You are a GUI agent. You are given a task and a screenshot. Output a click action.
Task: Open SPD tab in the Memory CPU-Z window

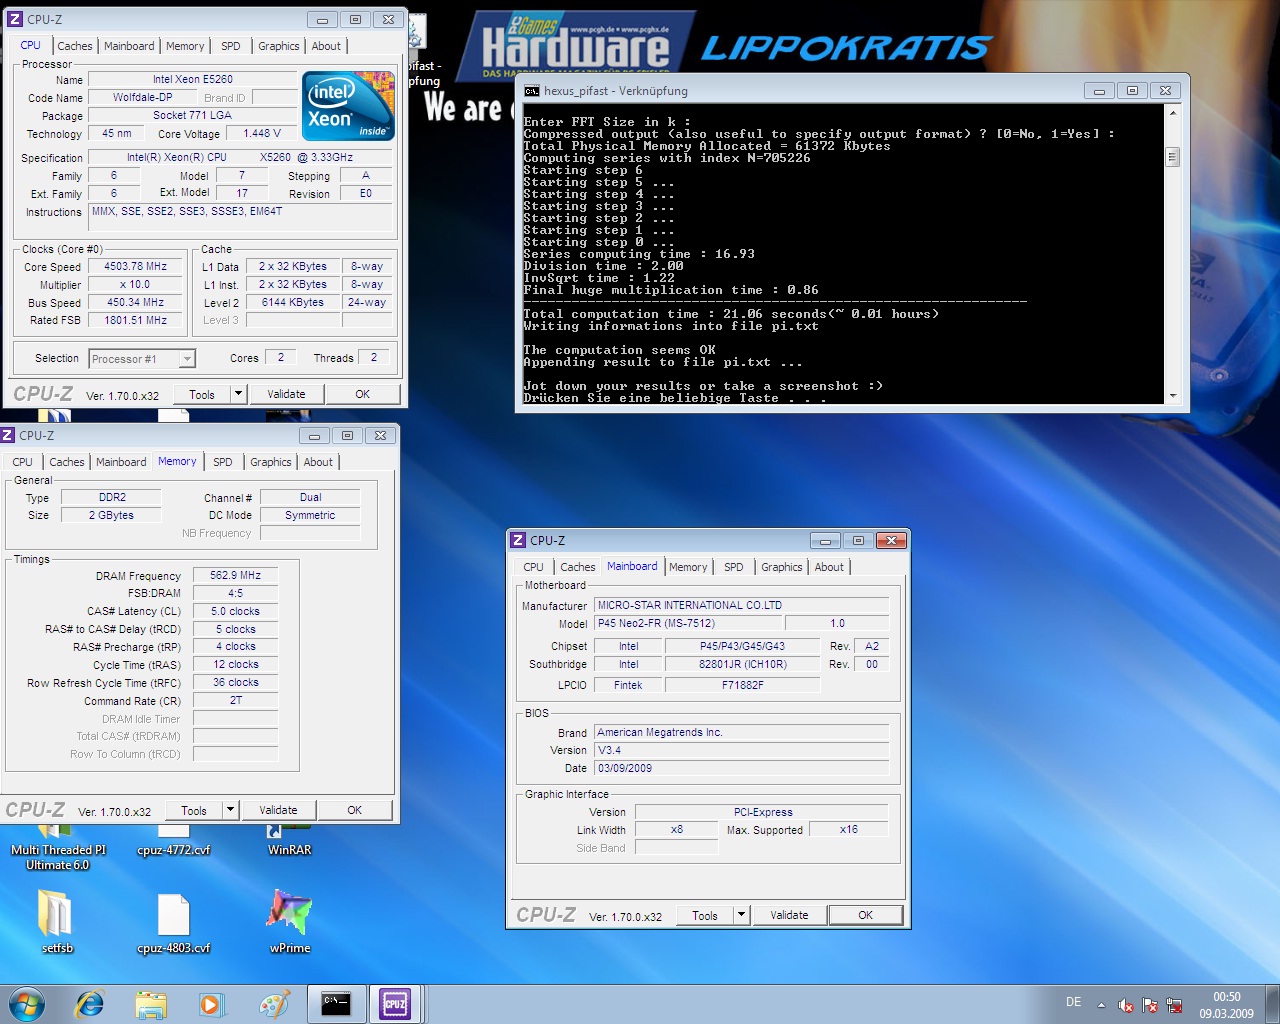[223, 462]
